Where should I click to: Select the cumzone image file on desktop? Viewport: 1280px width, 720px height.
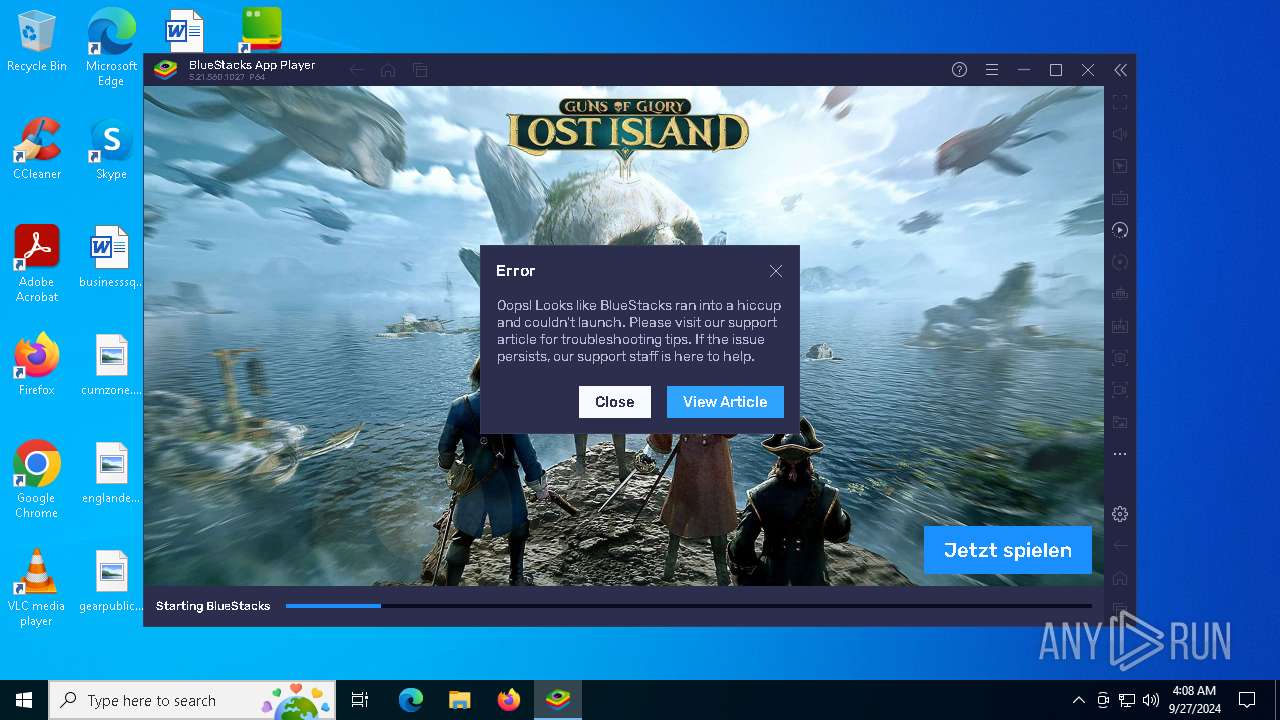[x=111, y=365]
